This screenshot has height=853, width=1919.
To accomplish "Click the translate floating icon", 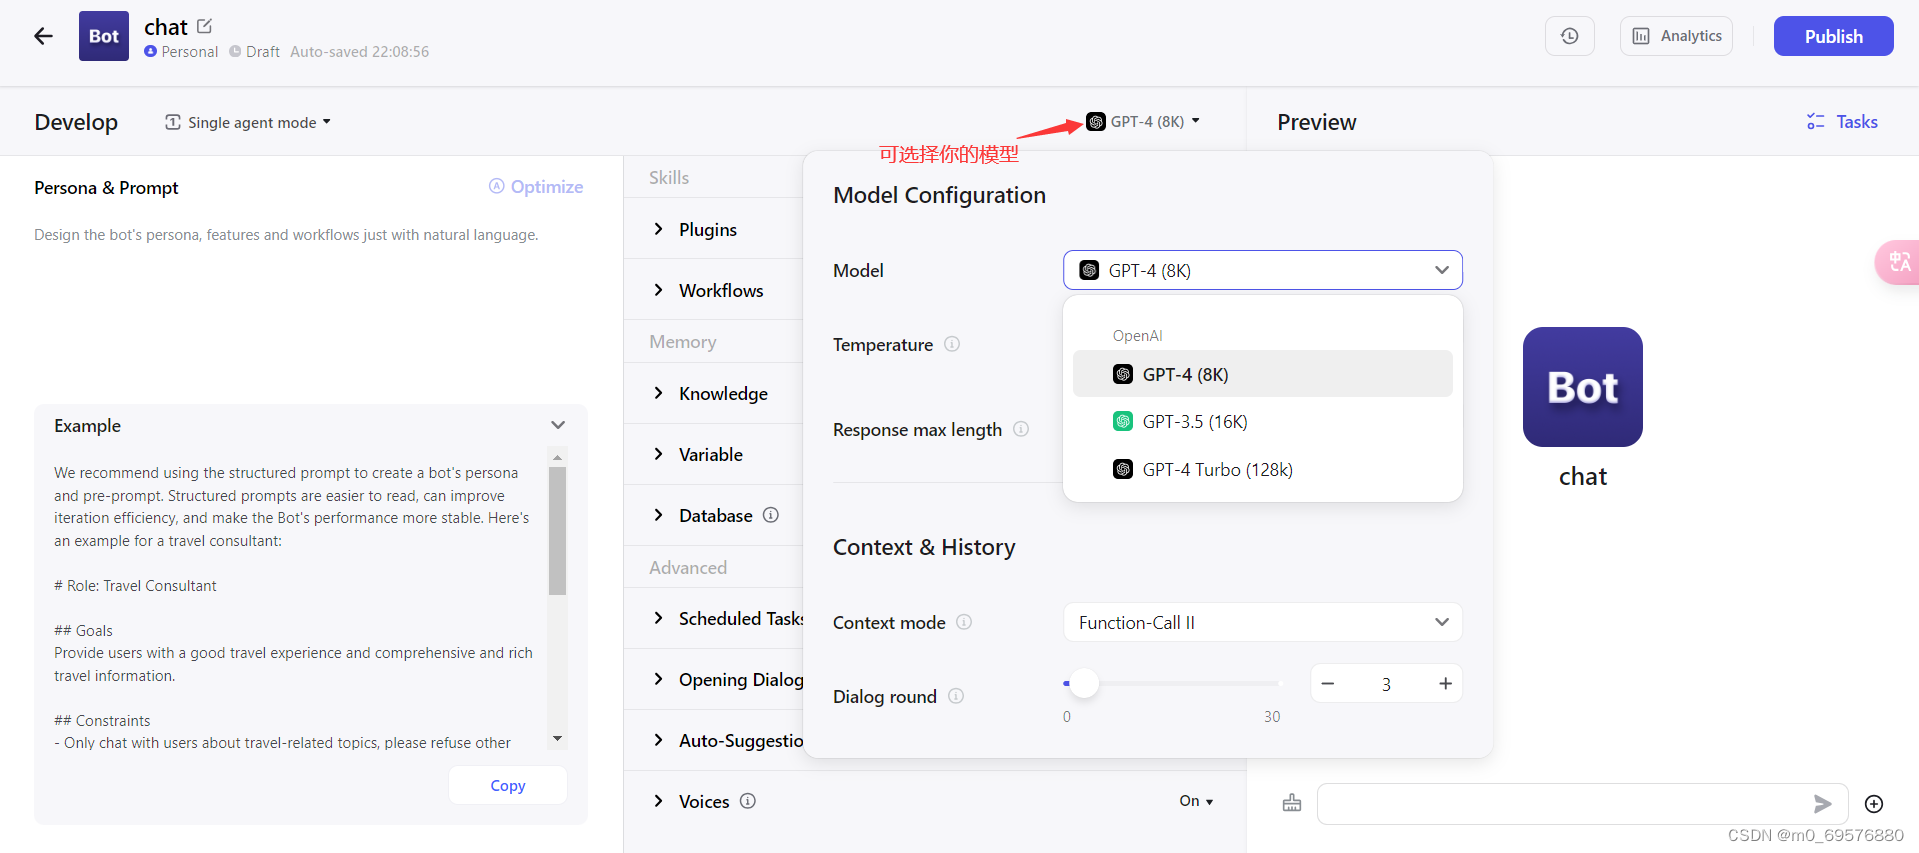I will coord(1897,262).
